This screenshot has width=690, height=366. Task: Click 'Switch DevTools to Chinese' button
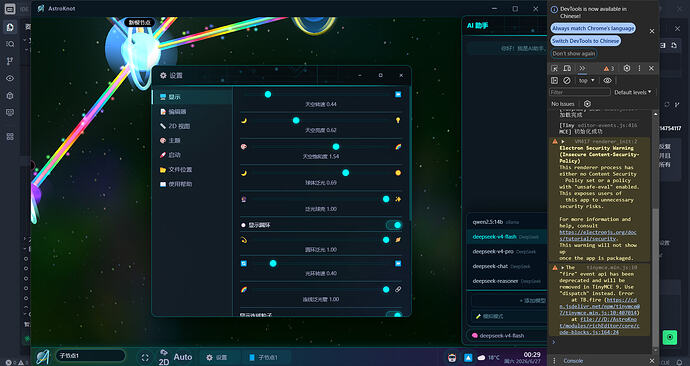[586, 41]
